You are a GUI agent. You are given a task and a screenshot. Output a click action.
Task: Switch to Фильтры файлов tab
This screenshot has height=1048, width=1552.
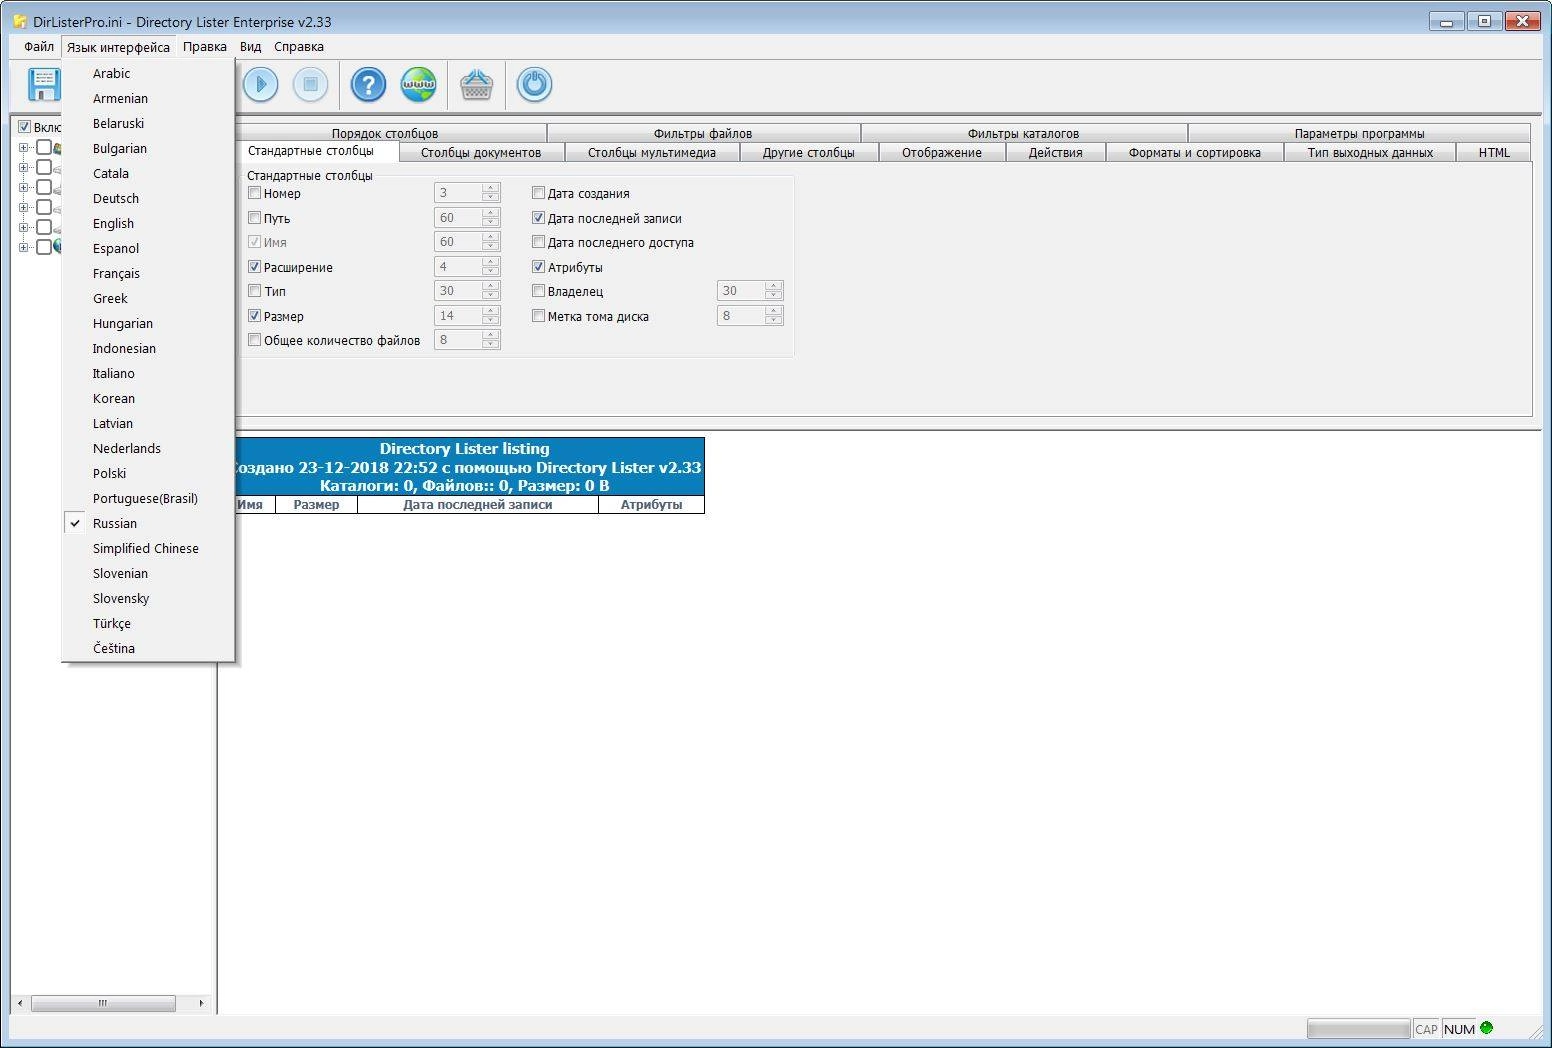(703, 133)
